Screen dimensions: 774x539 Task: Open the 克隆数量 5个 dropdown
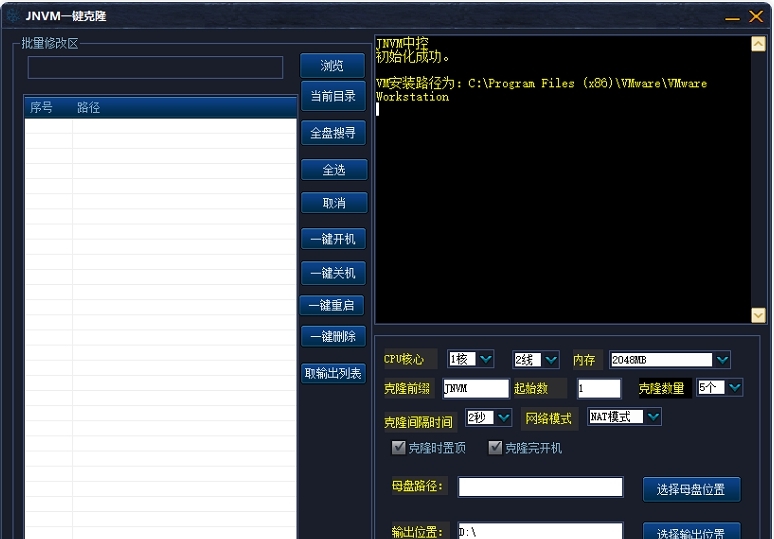click(735, 387)
